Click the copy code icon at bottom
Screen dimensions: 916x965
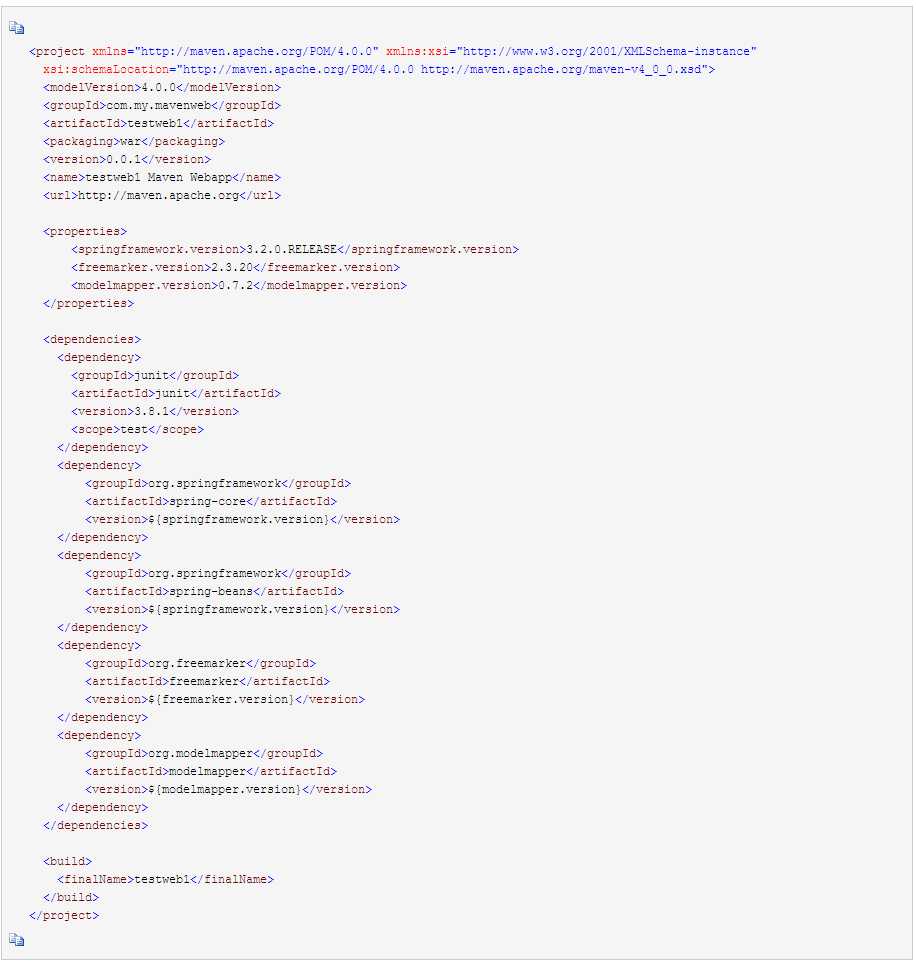pos(17,940)
